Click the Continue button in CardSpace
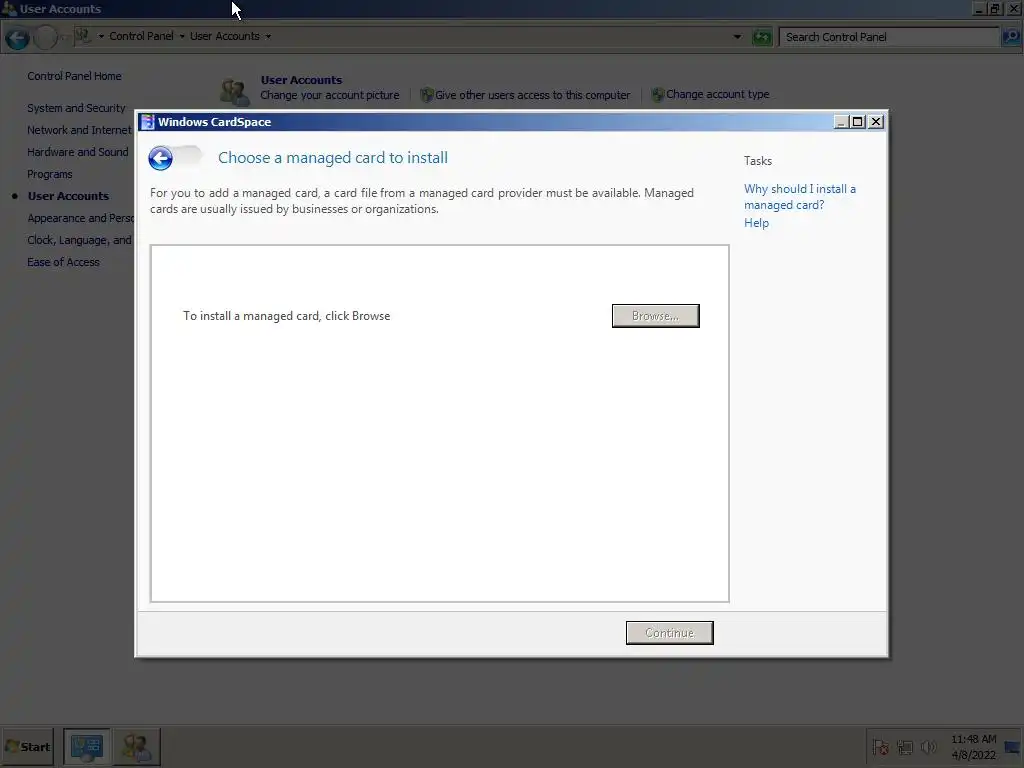1024x768 pixels. 669,633
